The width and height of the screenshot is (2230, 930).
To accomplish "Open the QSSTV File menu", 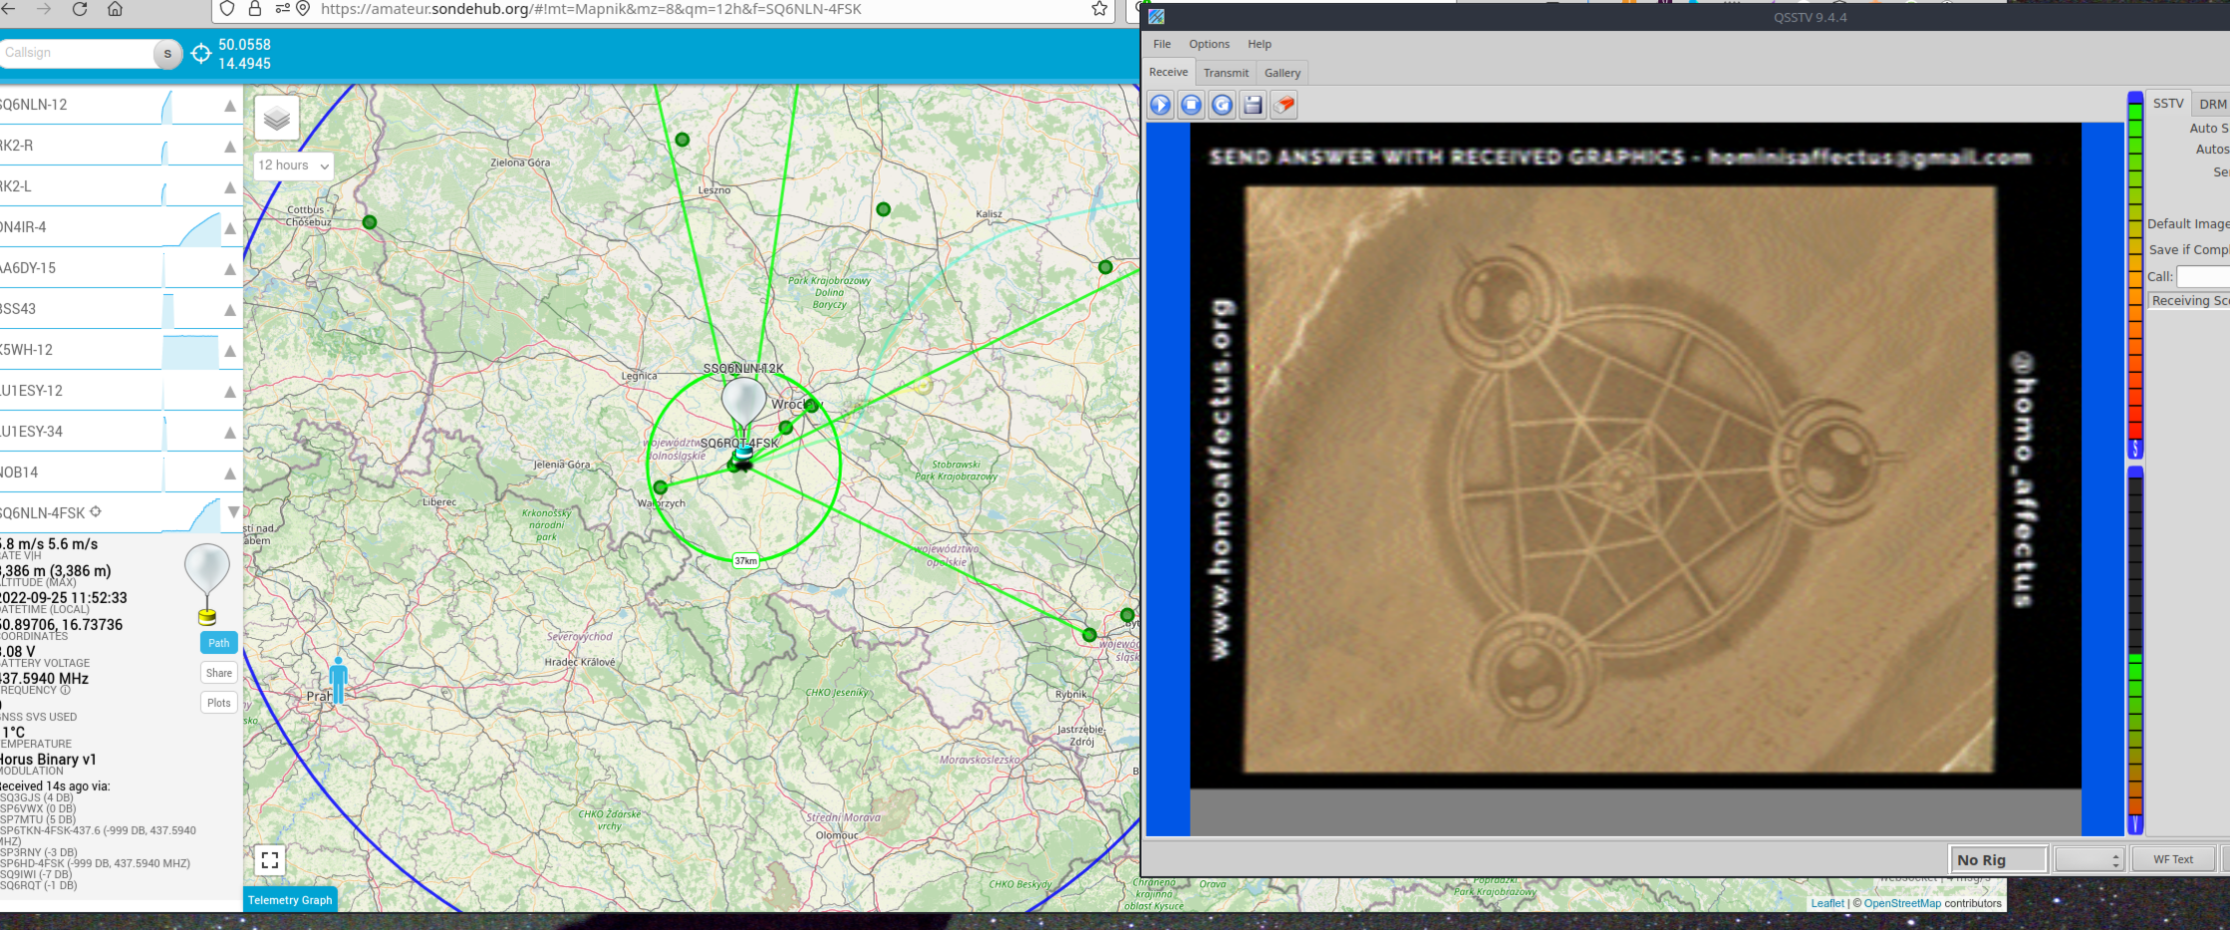I will click(x=1162, y=44).
